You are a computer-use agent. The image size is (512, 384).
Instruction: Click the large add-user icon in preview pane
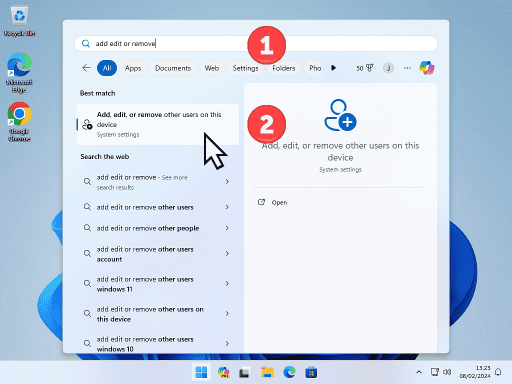(x=340, y=115)
